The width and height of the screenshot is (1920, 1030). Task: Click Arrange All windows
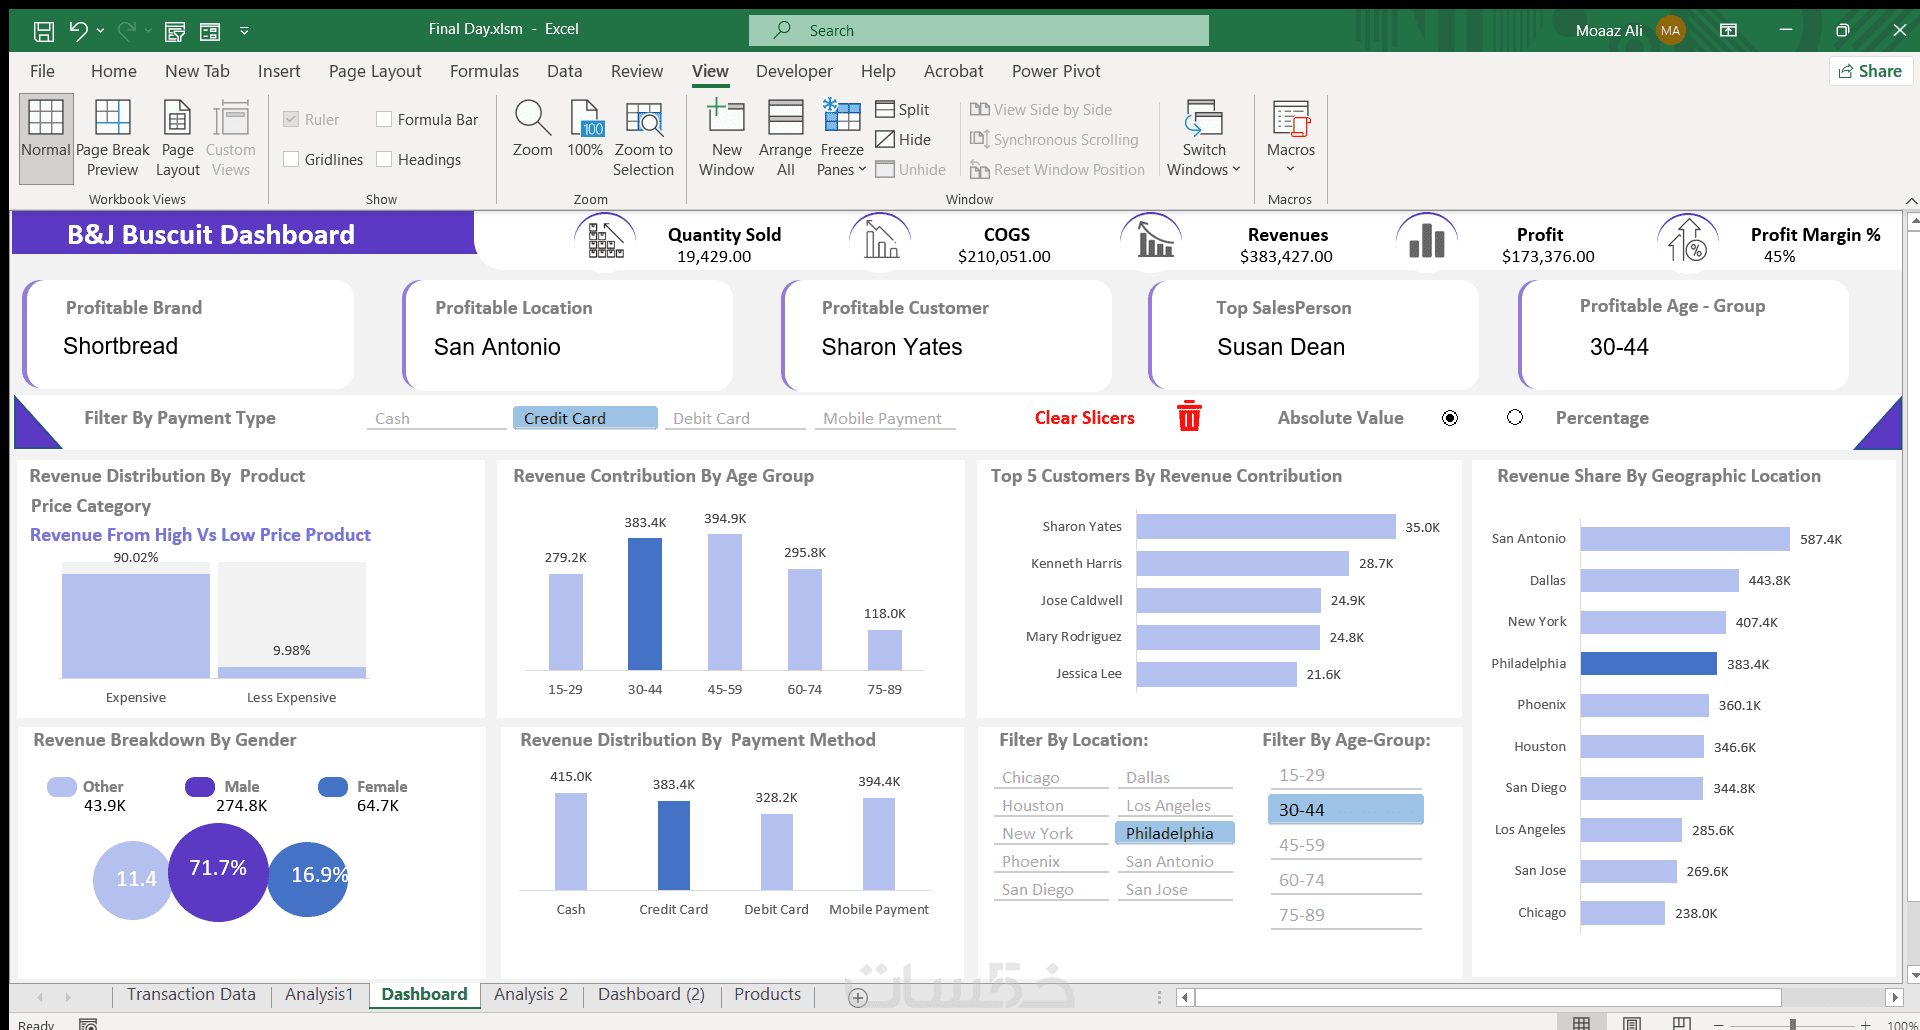785,138
